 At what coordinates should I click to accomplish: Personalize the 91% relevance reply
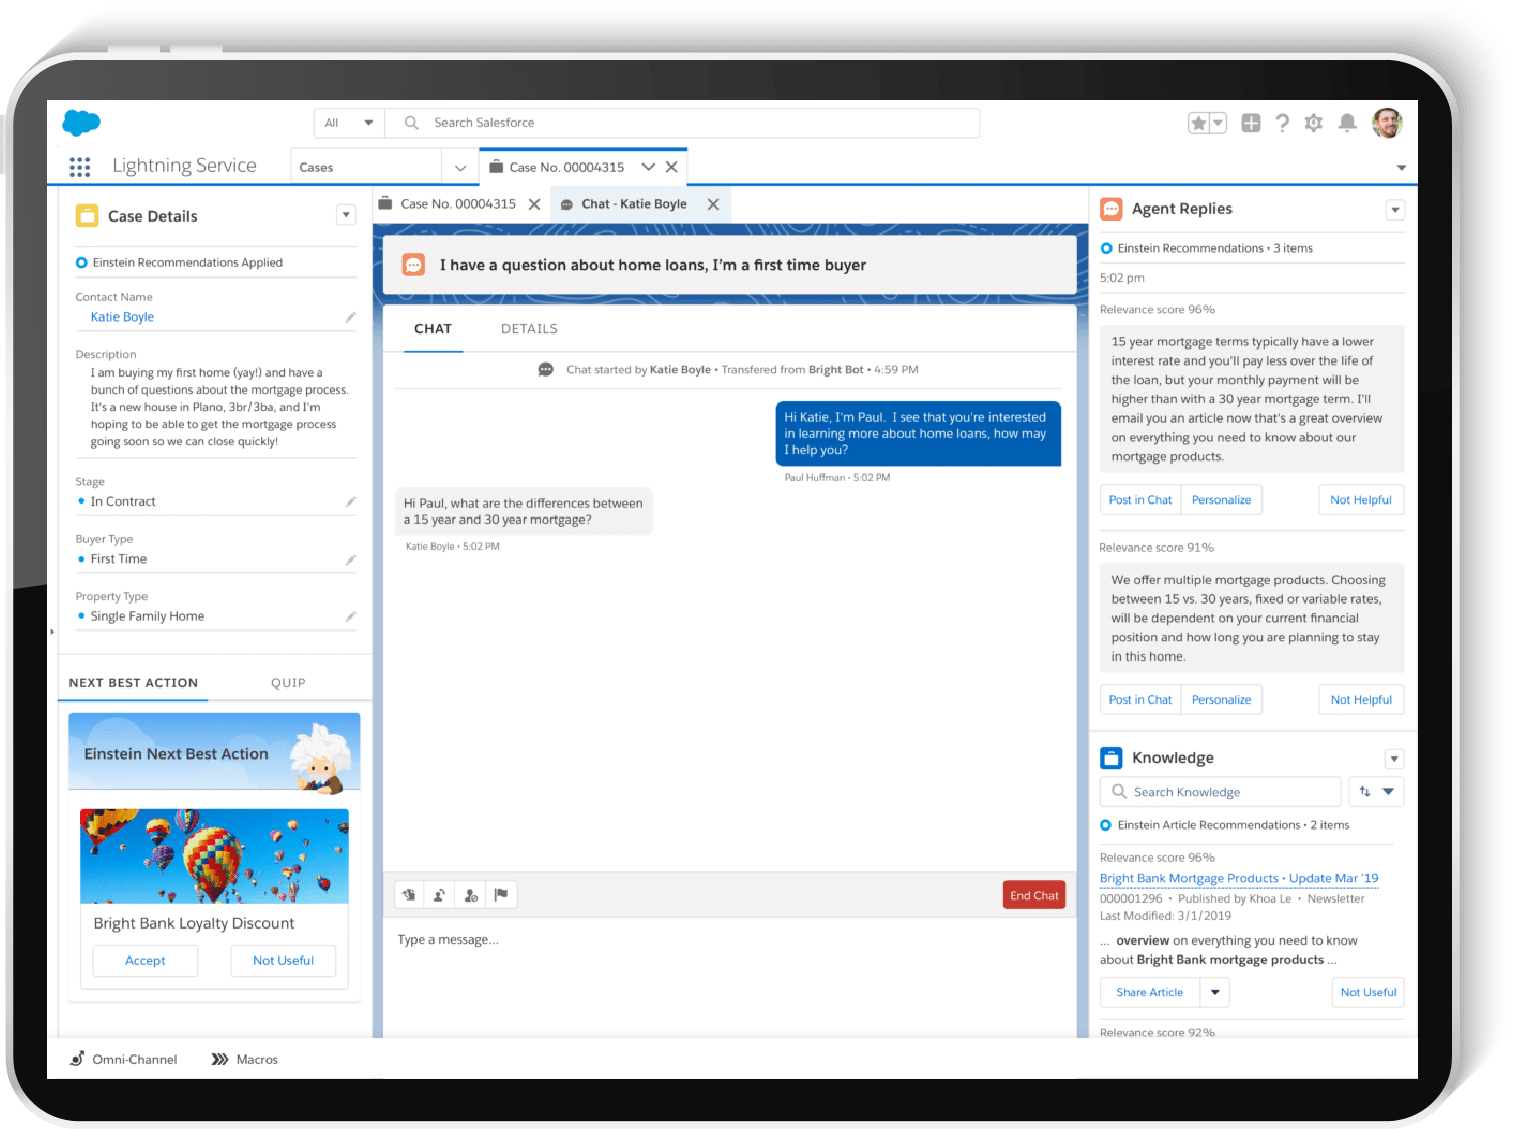tap(1221, 700)
